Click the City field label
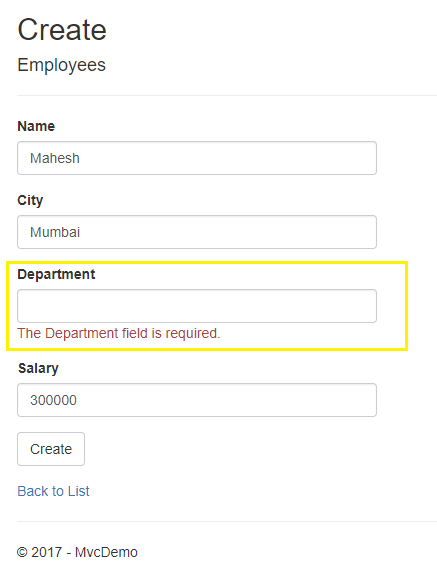This screenshot has width=437, height=582. [30, 200]
